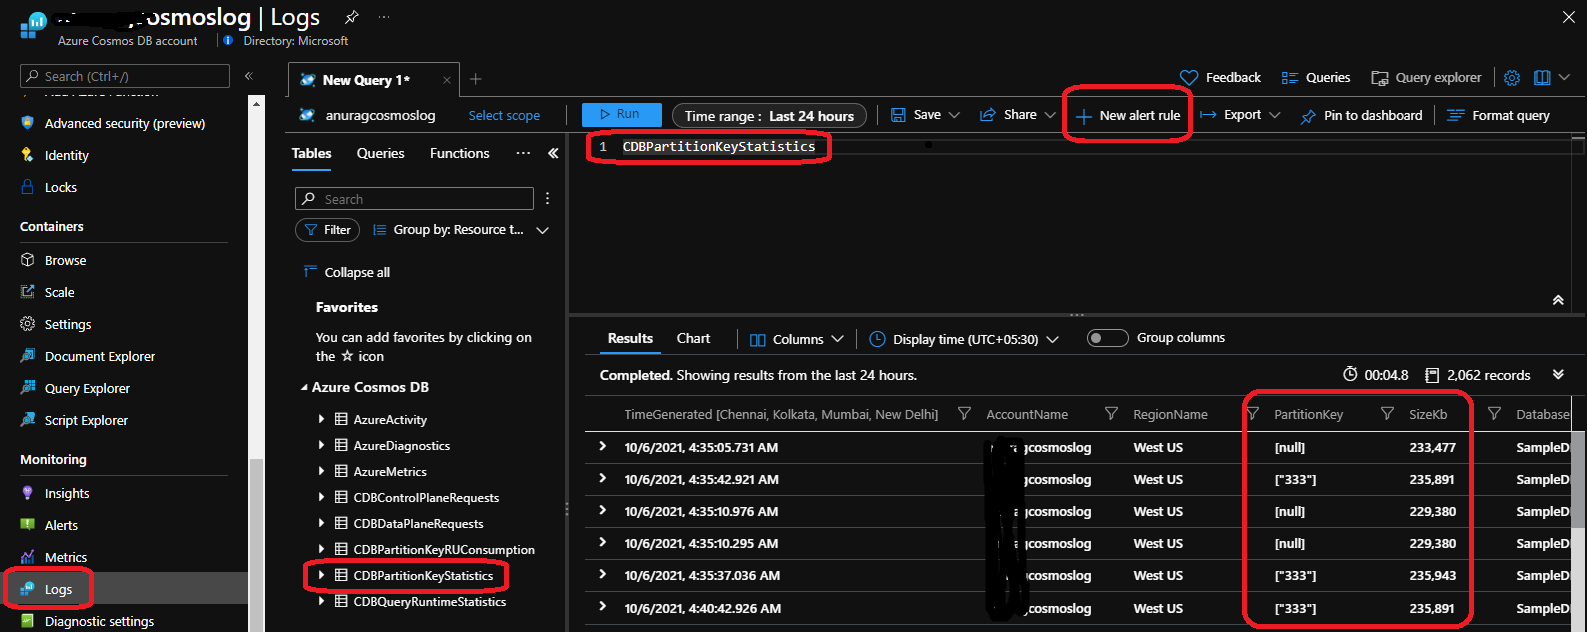Switch to the Chart tab
The width and height of the screenshot is (1587, 632).
[693, 338]
